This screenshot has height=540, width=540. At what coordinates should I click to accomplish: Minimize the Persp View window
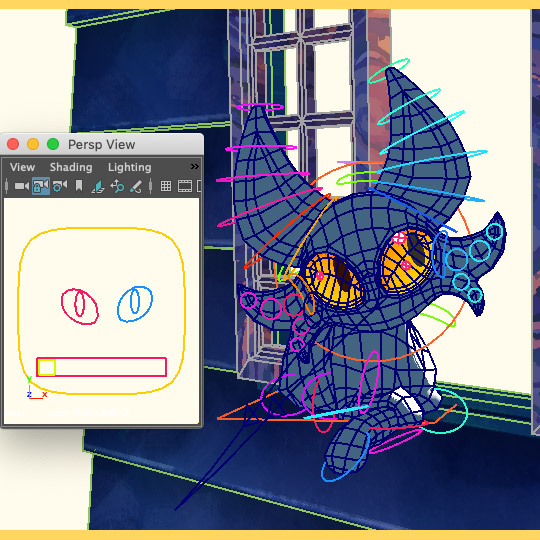pos(33,144)
